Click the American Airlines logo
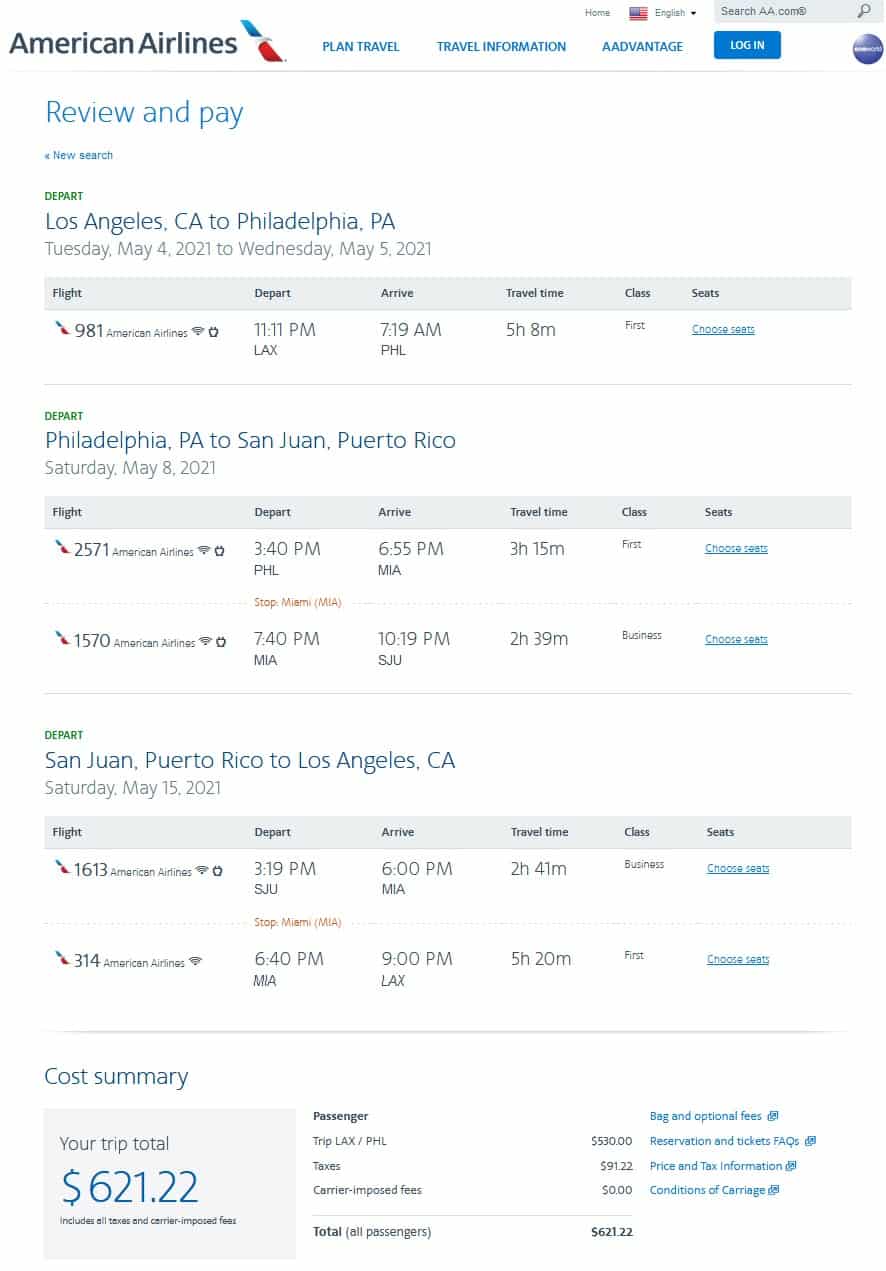This screenshot has width=886, height=1271. [x=147, y=42]
